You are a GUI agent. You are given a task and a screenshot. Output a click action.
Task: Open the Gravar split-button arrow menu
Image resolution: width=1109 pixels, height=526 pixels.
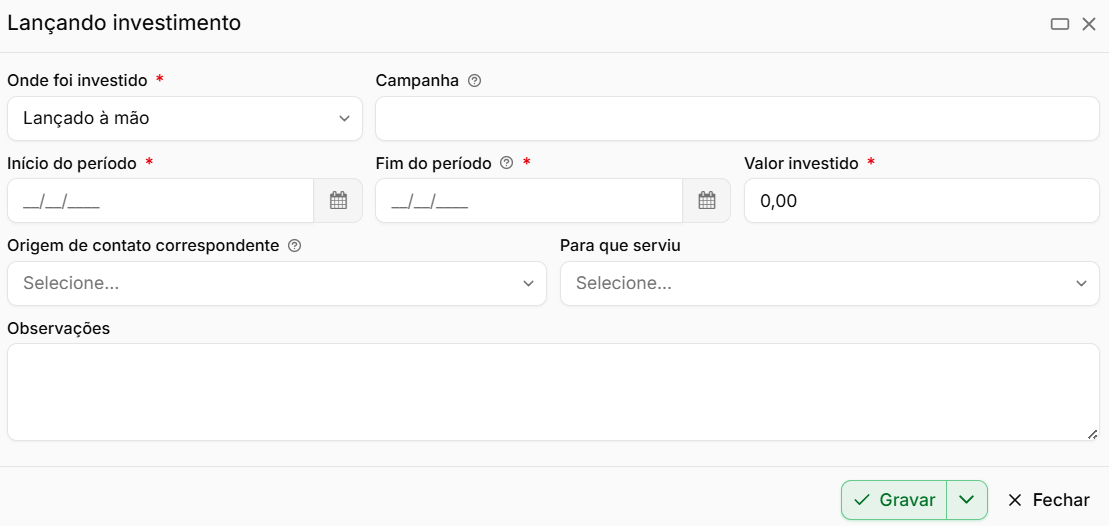[x=967, y=500]
